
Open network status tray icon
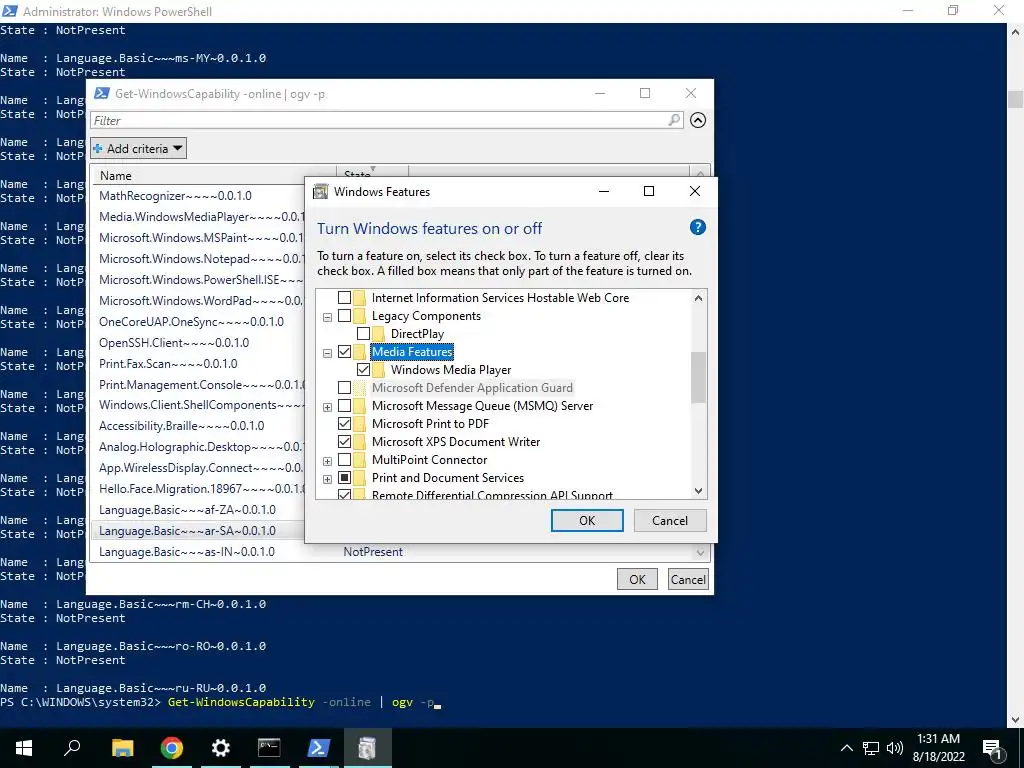(x=871, y=748)
